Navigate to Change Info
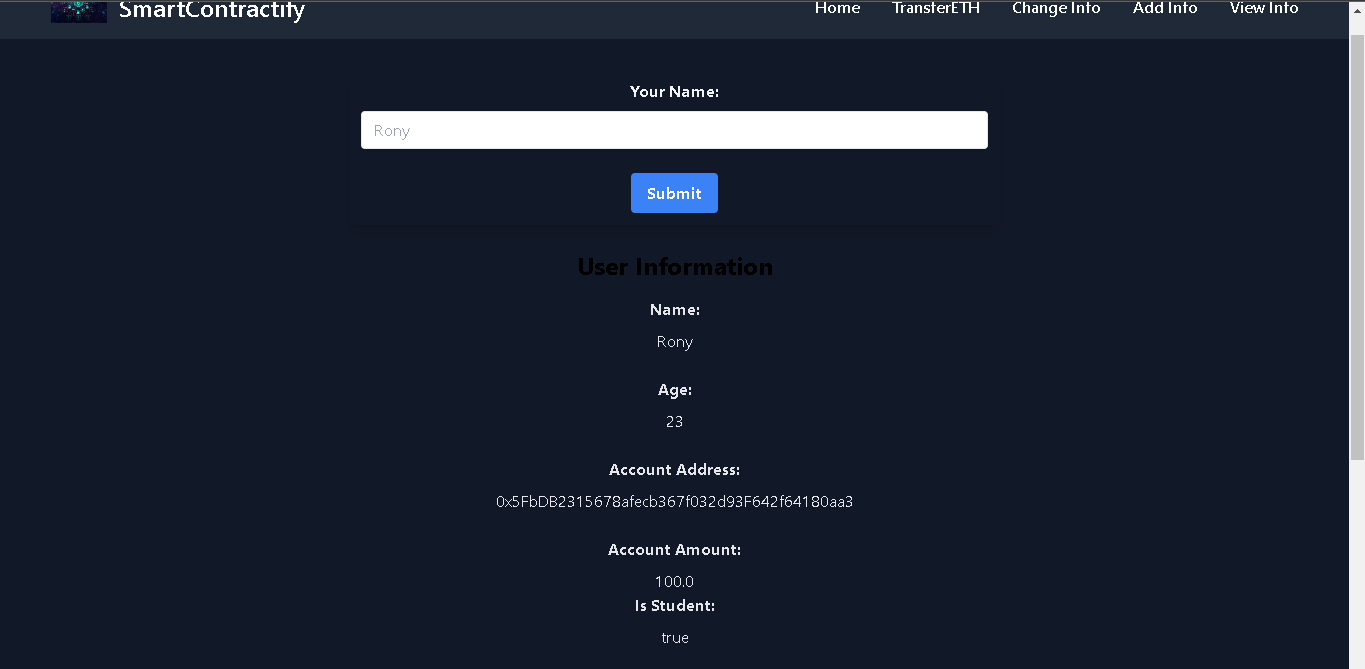The image size is (1365, 669). [1056, 8]
